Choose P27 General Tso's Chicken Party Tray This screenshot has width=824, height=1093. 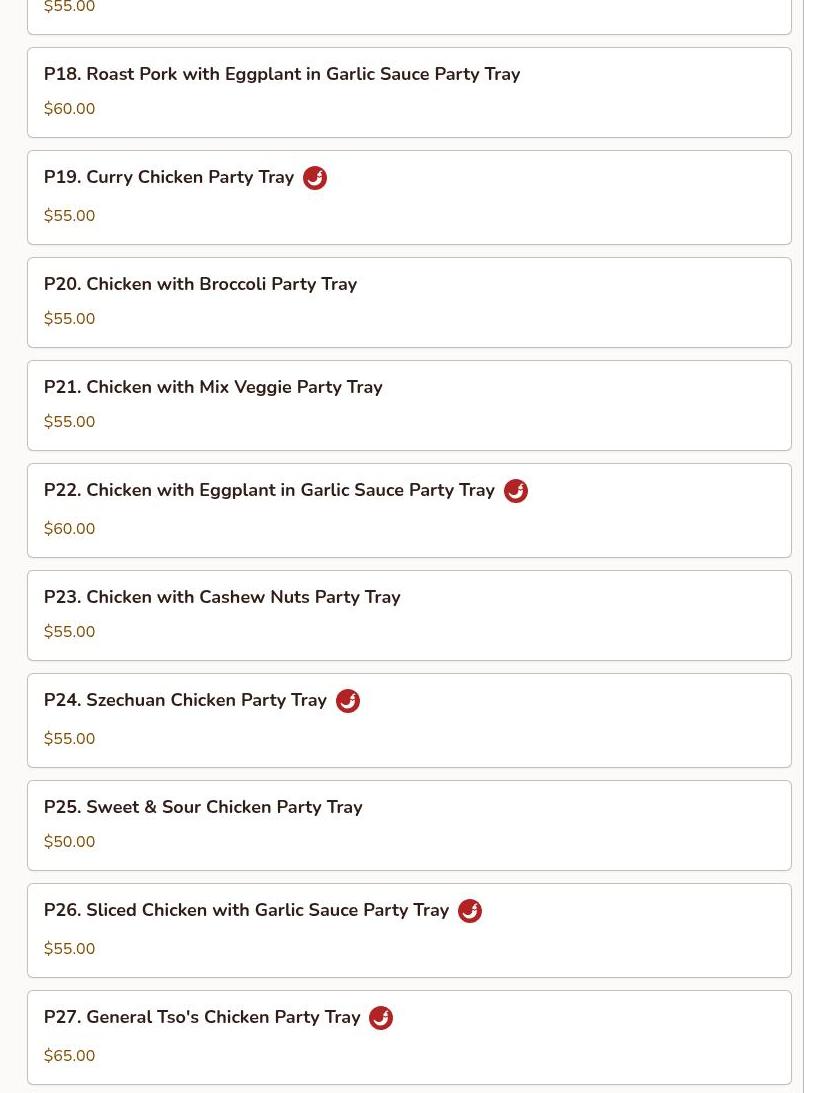click(409, 1037)
